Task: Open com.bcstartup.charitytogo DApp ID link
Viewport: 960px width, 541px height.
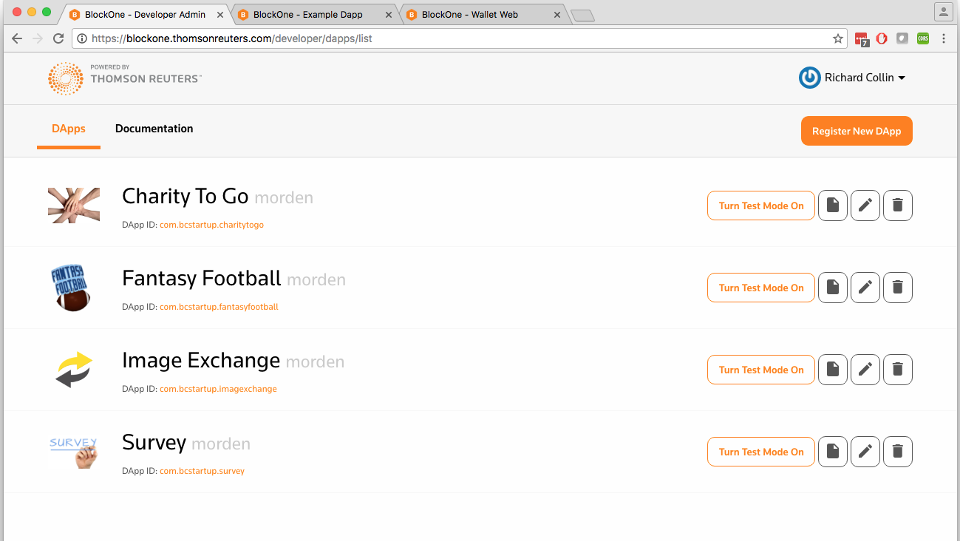Action: [x=212, y=225]
